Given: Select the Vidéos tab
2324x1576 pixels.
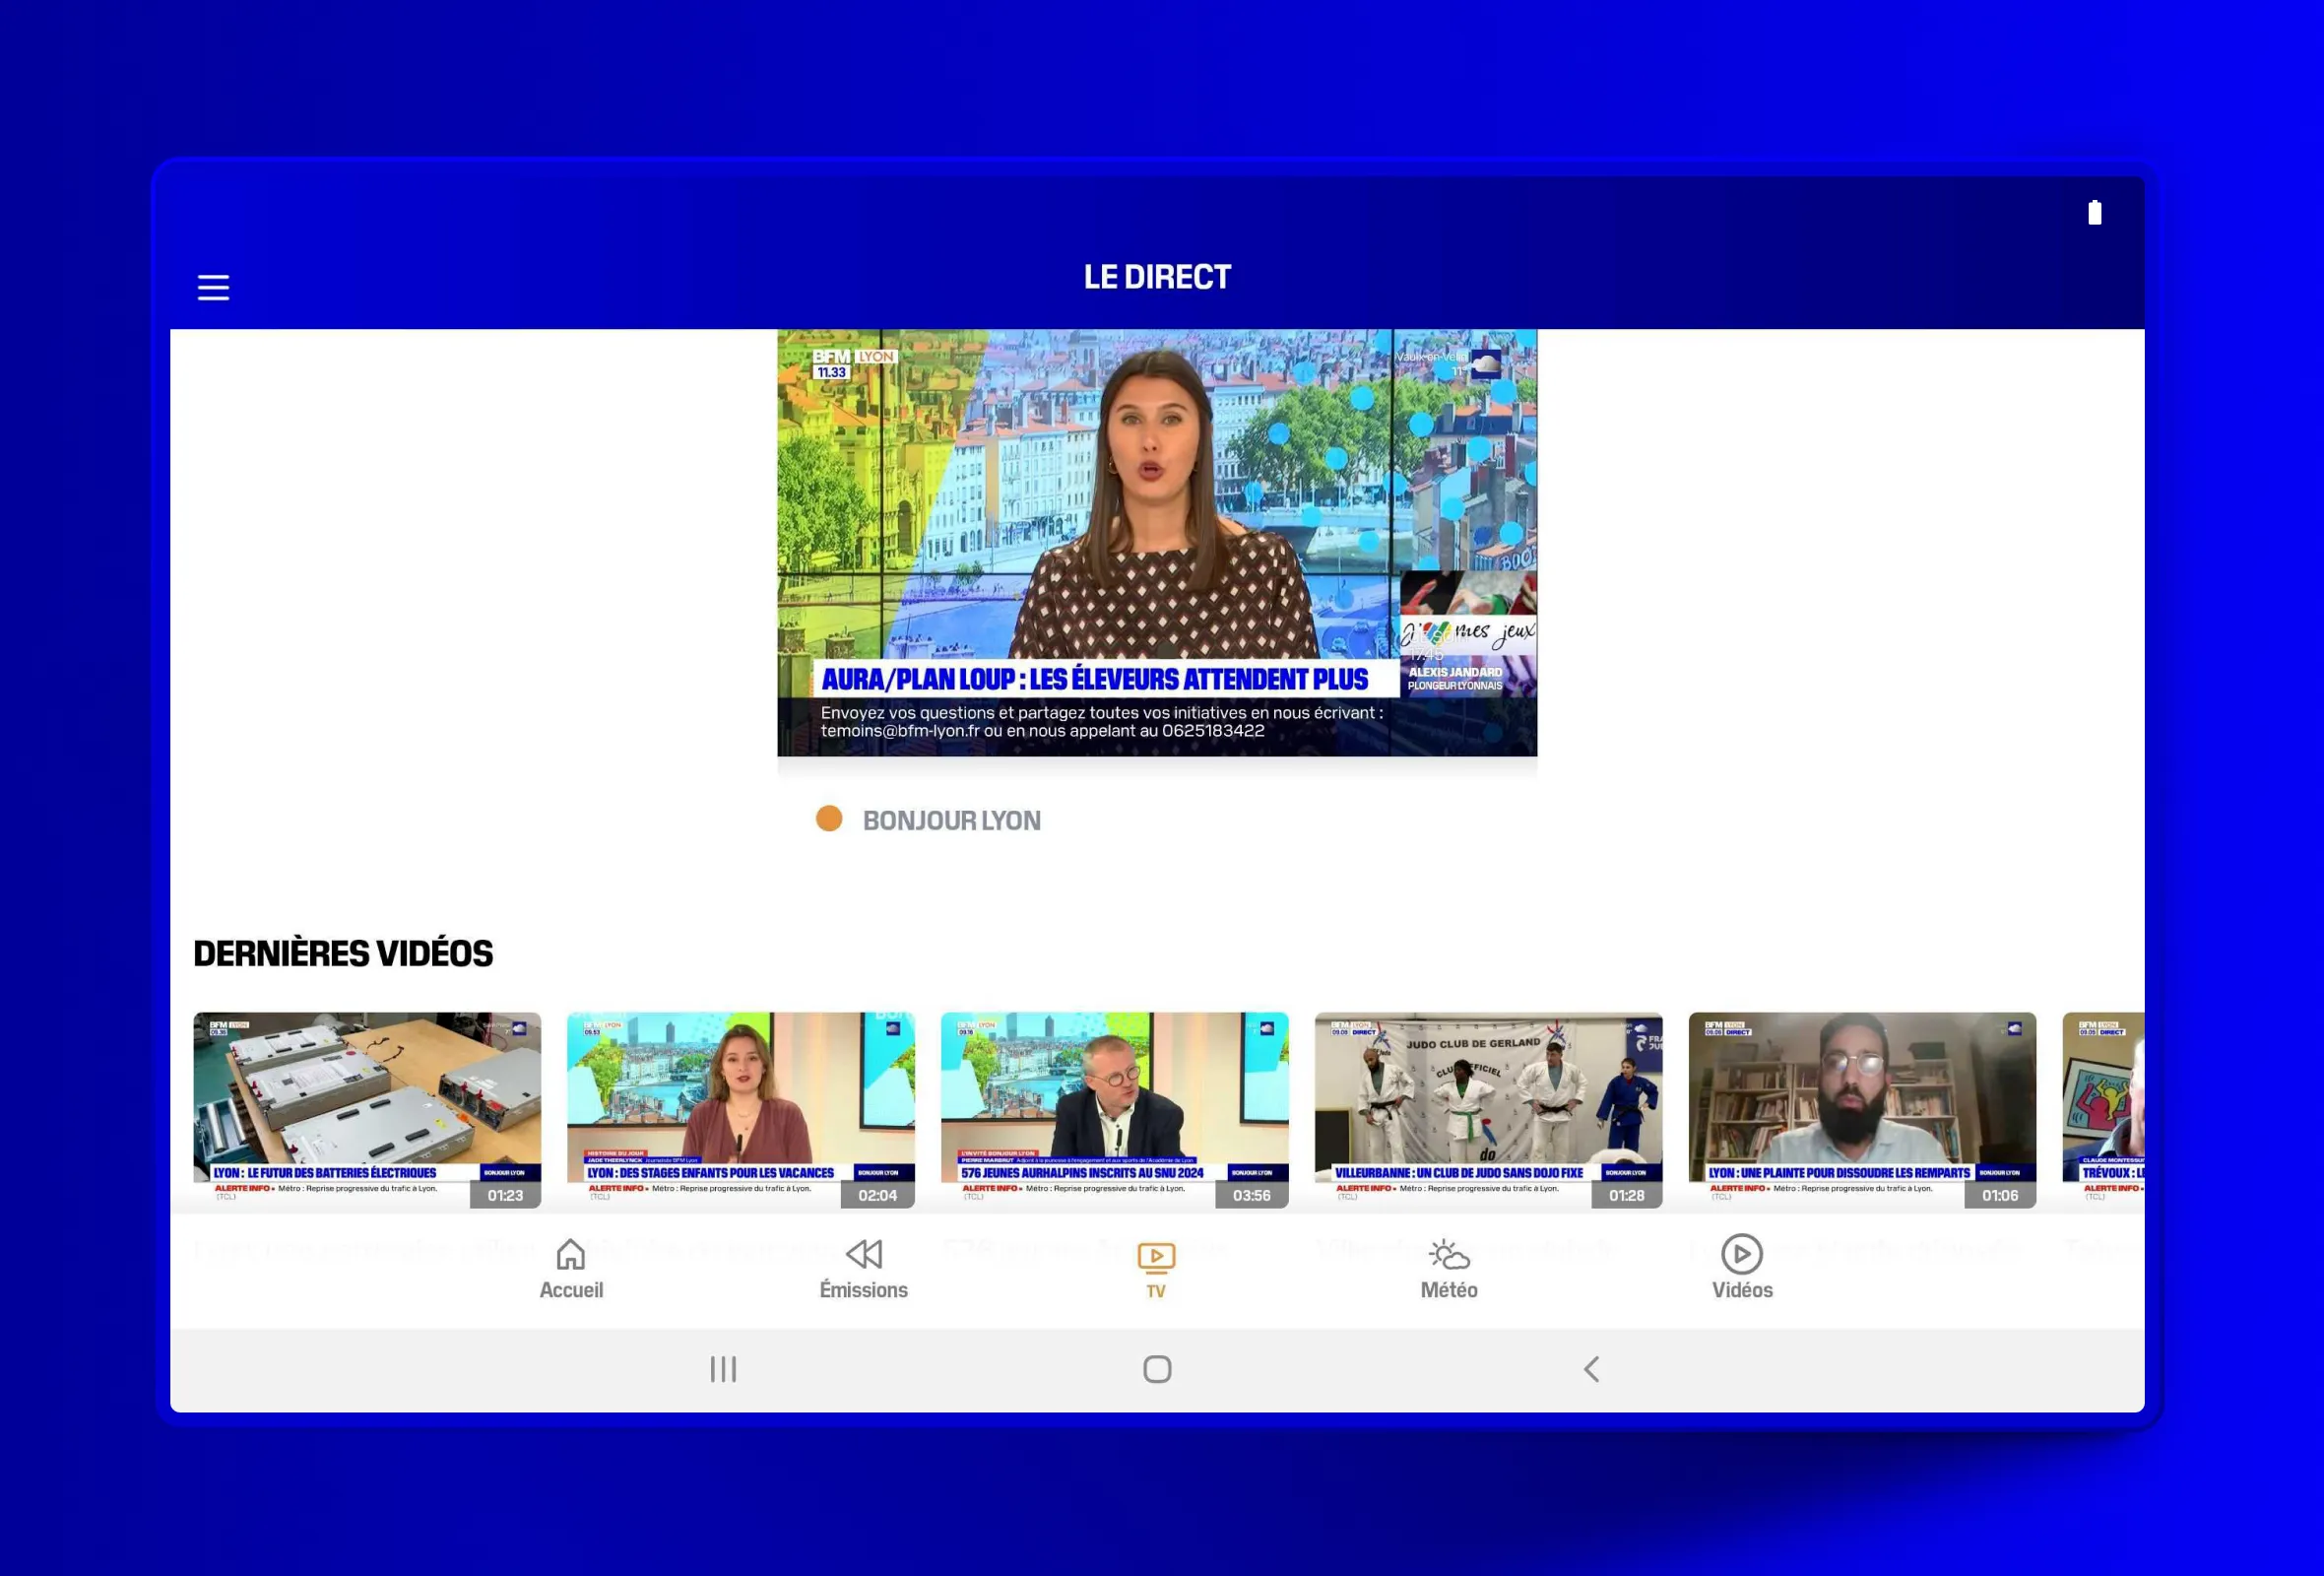Looking at the screenshot, I should [x=1742, y=1267].
